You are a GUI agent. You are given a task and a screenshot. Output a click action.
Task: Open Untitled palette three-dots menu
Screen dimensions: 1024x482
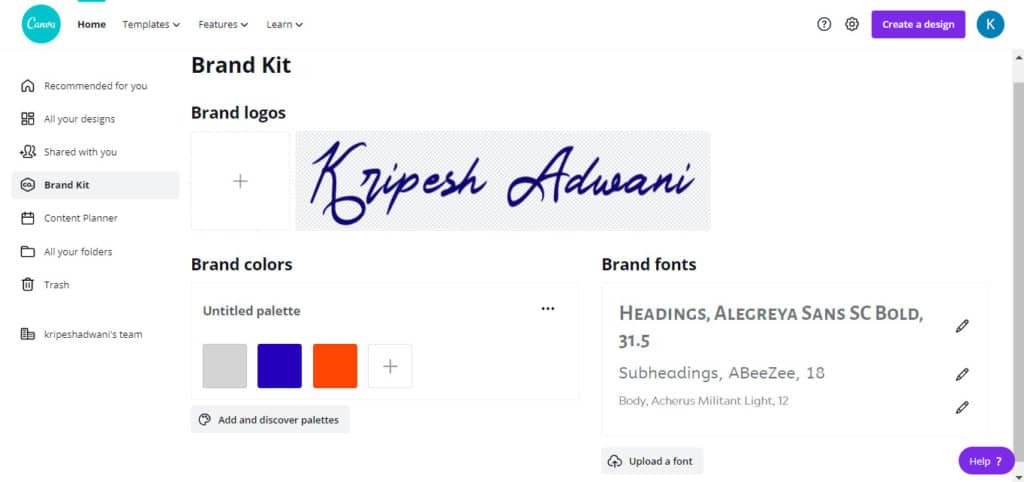(x=547, y=310)
